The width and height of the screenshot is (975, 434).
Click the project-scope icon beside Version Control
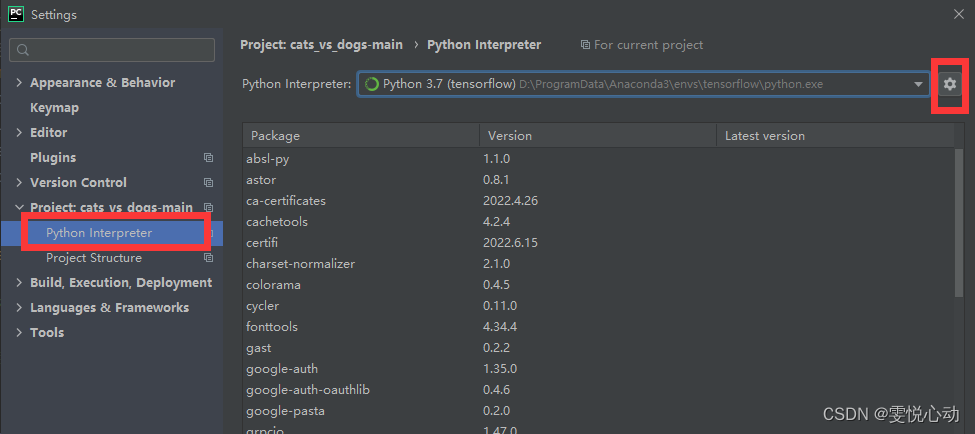[208, 183]
